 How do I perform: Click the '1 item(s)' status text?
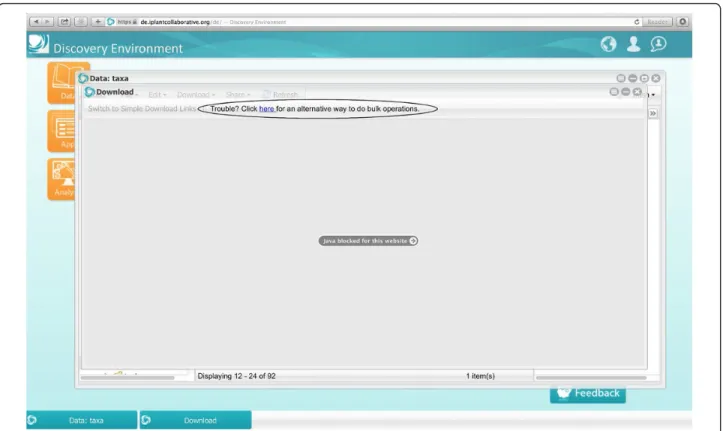480,376
